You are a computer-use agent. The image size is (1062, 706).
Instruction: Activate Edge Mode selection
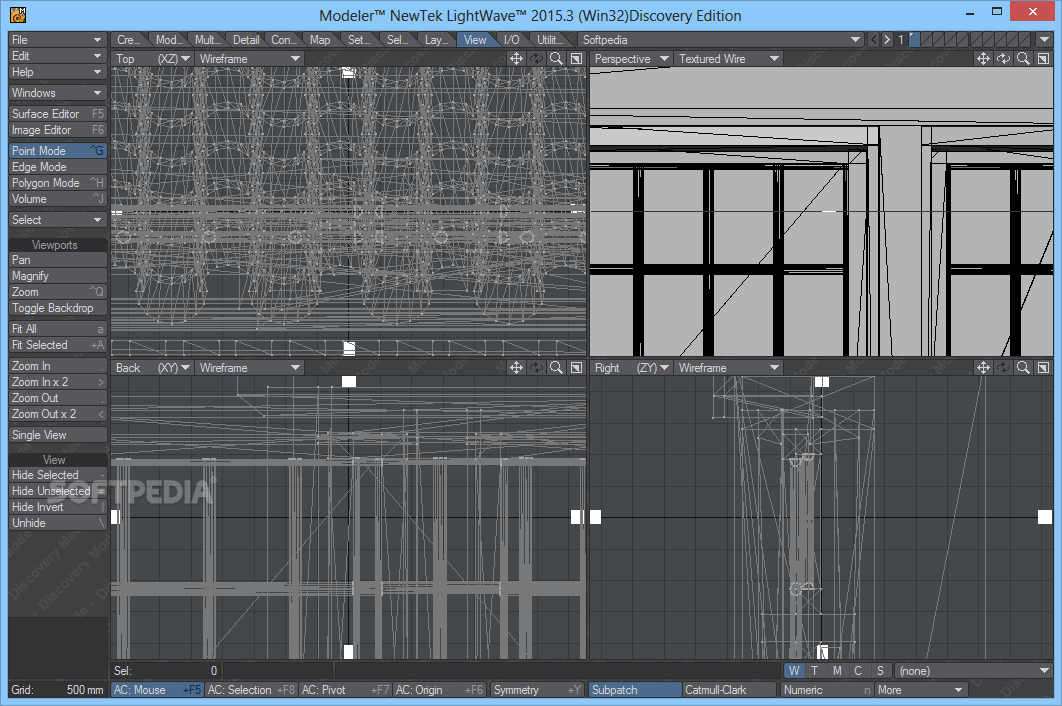[x=58, y=167]
